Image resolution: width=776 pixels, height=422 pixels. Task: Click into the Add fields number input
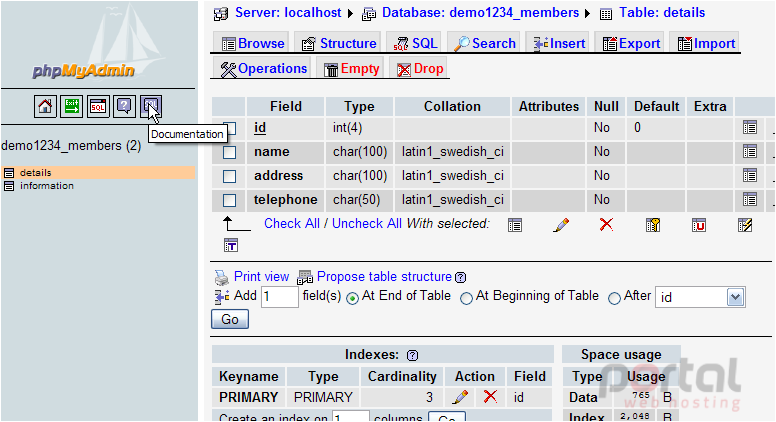point(280,297)
